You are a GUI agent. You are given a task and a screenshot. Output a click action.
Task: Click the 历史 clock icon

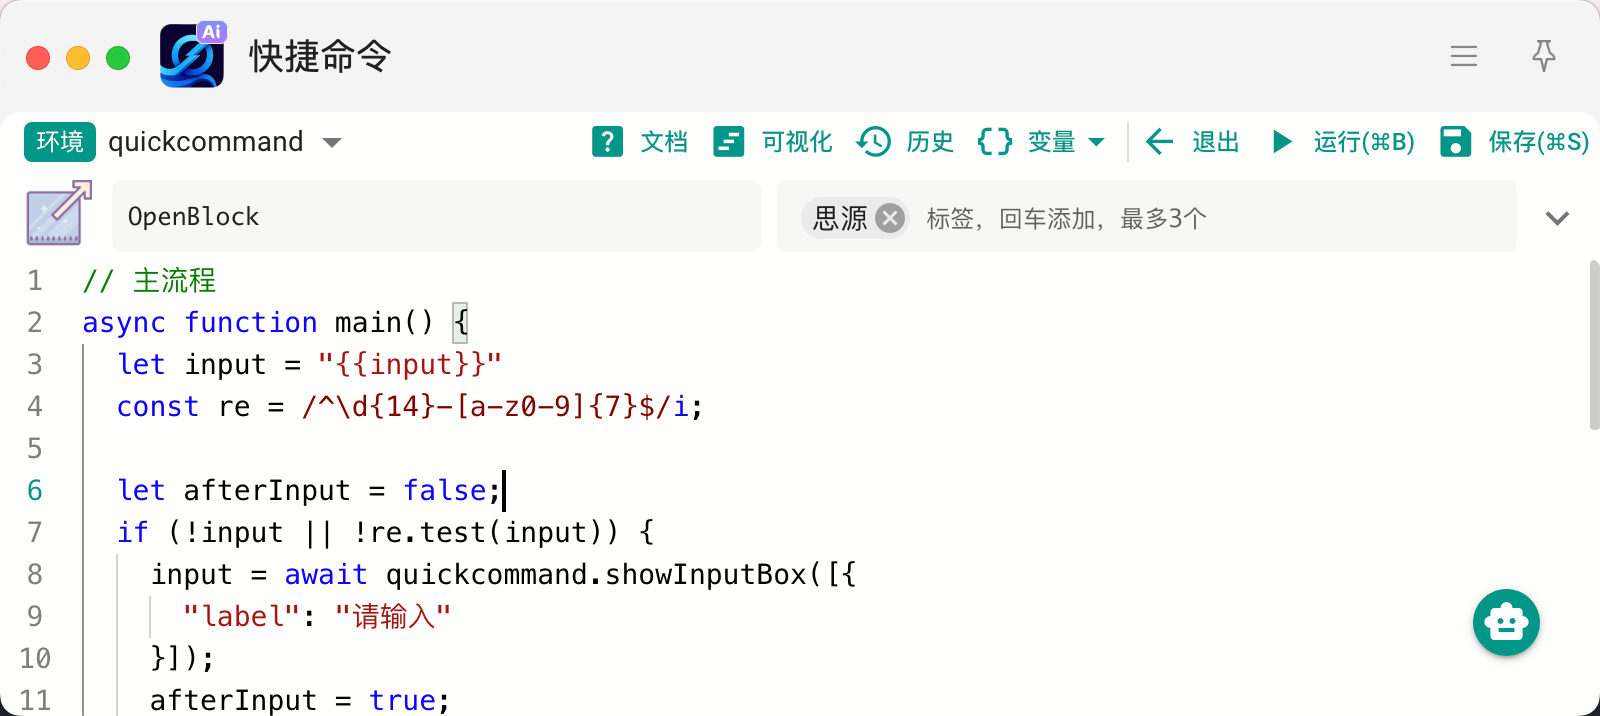tap(874, 142)
